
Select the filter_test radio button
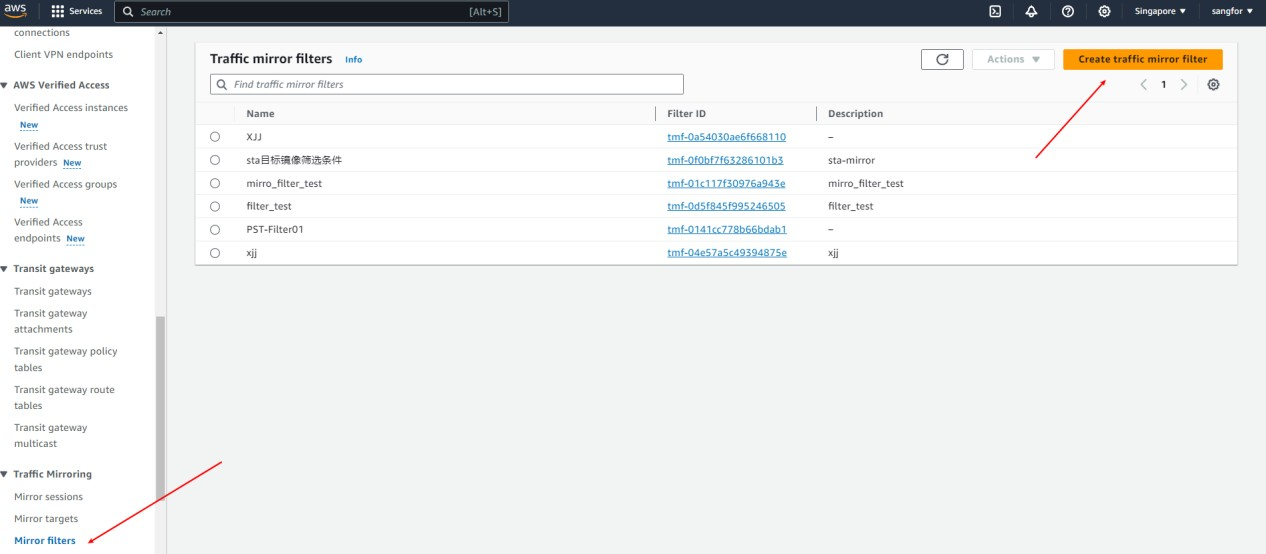coord(215,206)
